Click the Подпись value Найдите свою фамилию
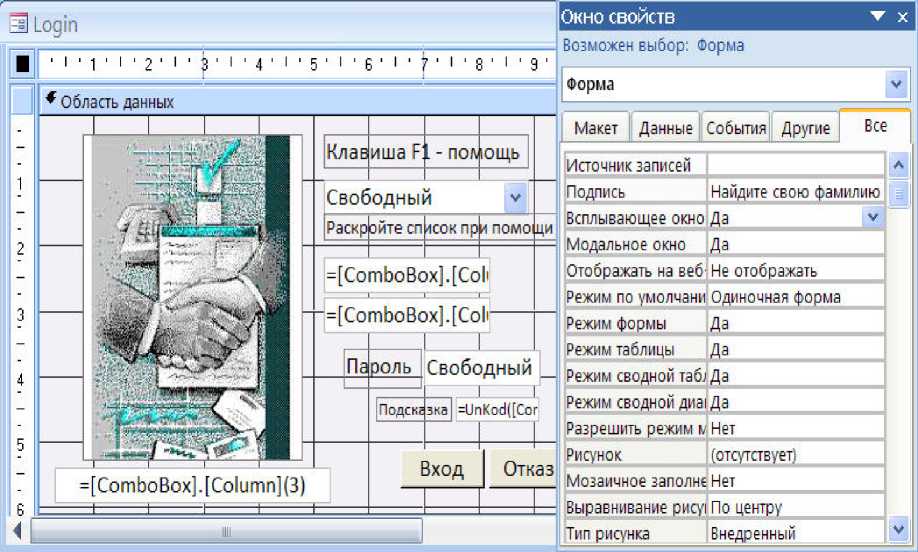The height and width of the screenshot is (552, 918). tap(796, 191)
